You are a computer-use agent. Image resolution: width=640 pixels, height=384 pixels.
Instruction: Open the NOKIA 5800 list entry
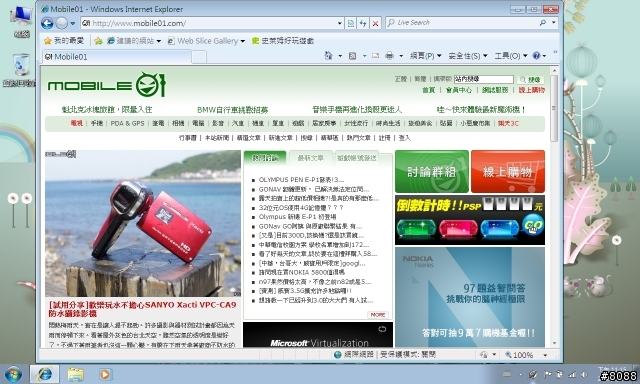point(301,272)
